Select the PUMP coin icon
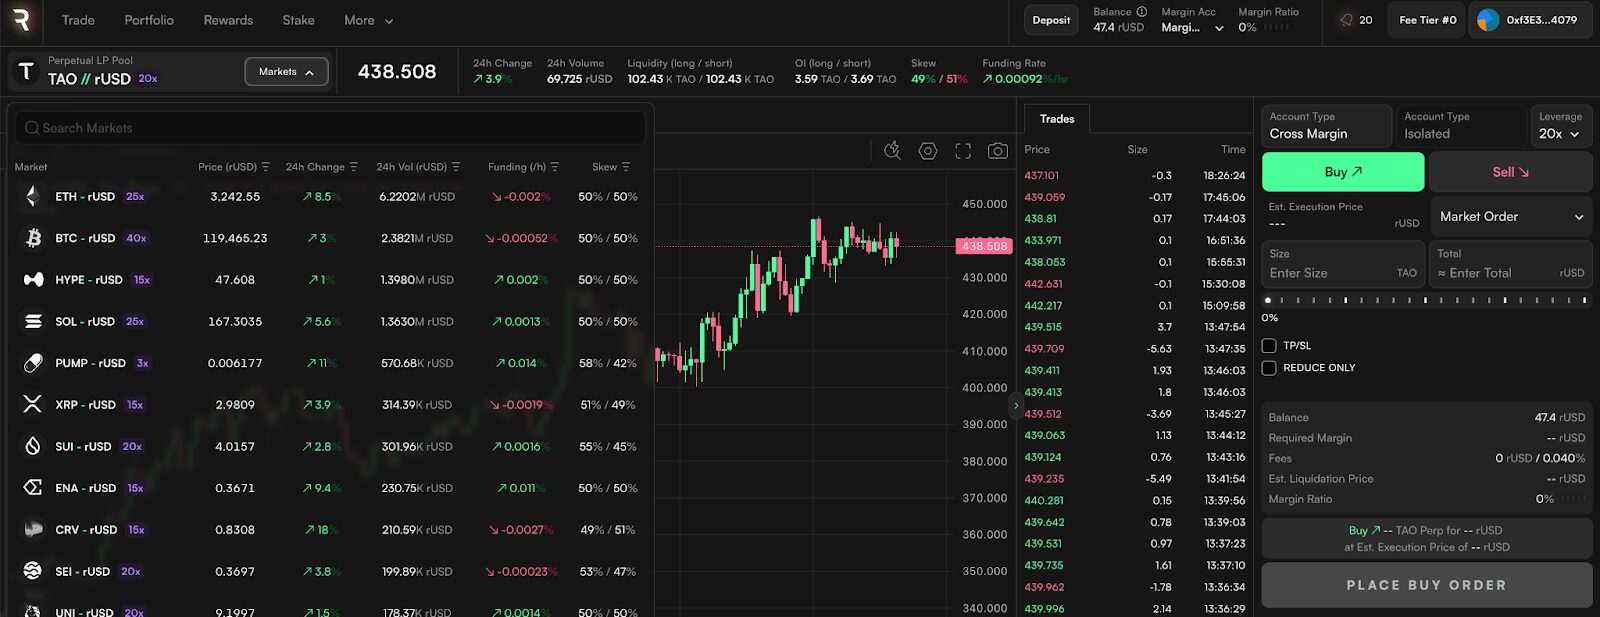1600x617 pixels. pos(33,363)
